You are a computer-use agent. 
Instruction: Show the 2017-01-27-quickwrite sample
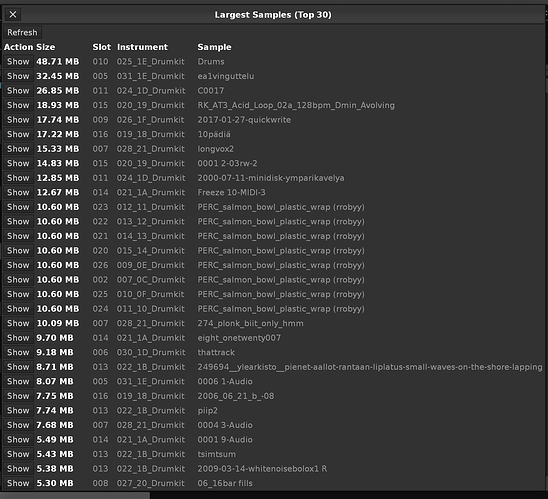[19, 120]
